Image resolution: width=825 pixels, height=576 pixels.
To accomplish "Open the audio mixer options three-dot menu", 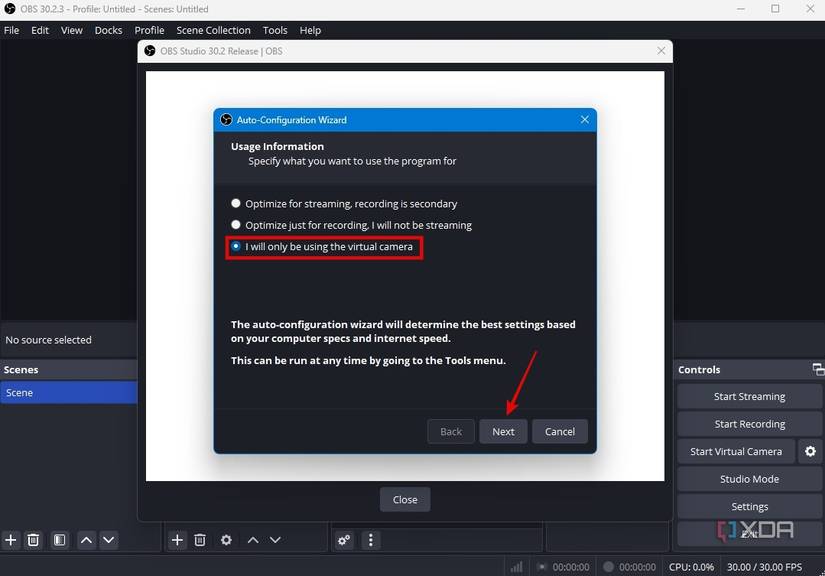I will click(370, 540).
